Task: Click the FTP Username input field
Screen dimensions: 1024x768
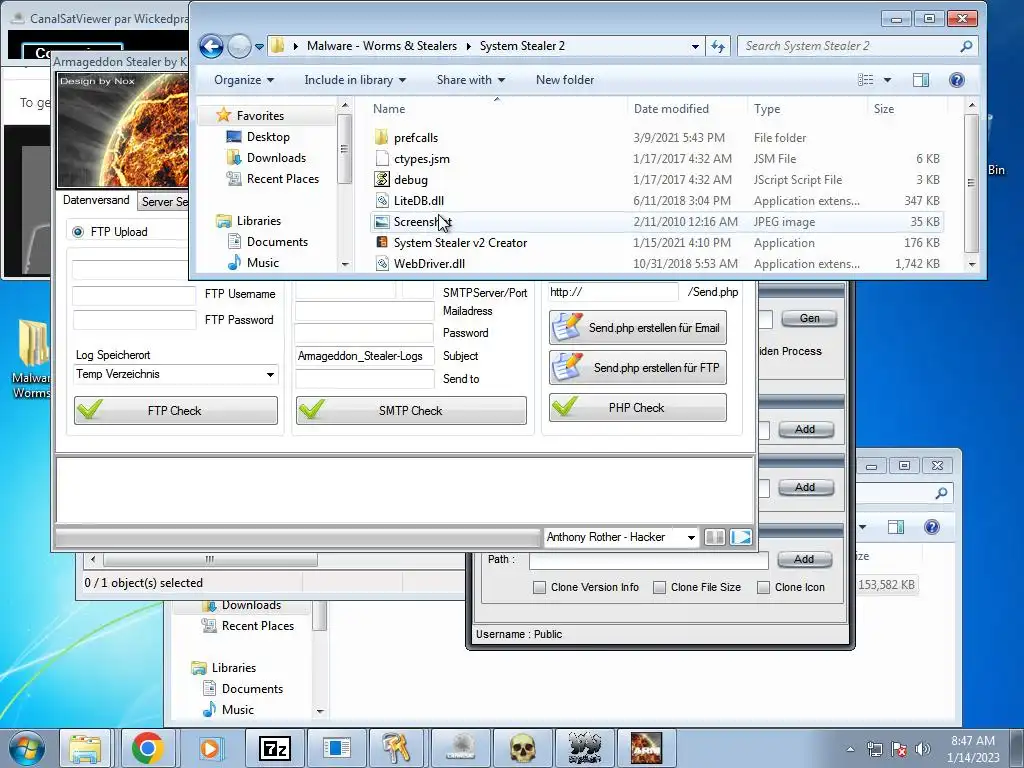Action: 134,295
